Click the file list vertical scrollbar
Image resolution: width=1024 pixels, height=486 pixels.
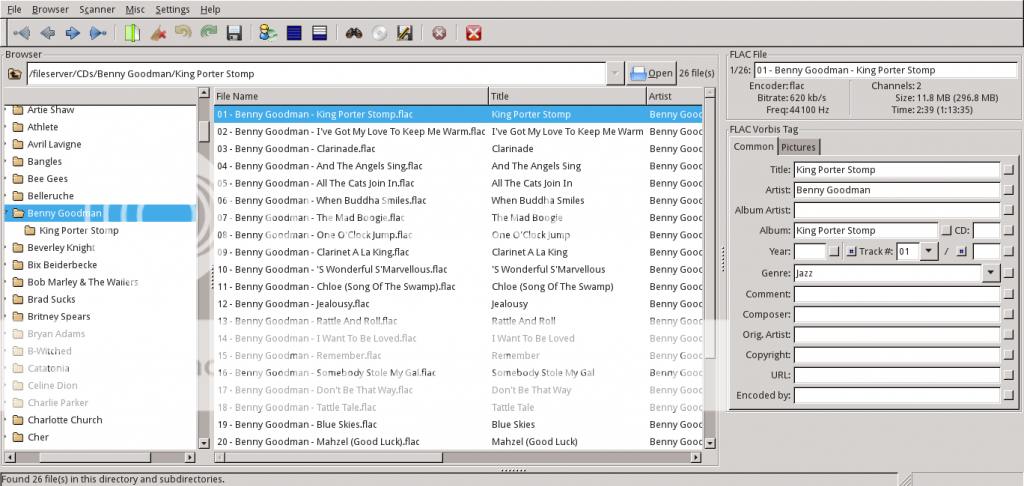(x=709, y=270)
